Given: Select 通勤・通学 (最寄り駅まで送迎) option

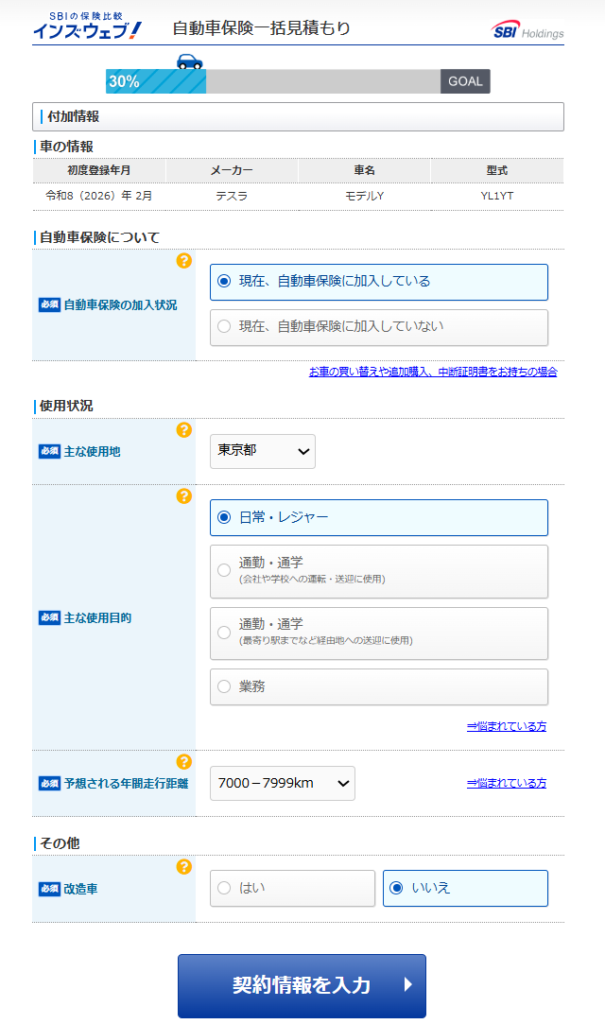Looking at the screenshot, I should pos(379,633).
